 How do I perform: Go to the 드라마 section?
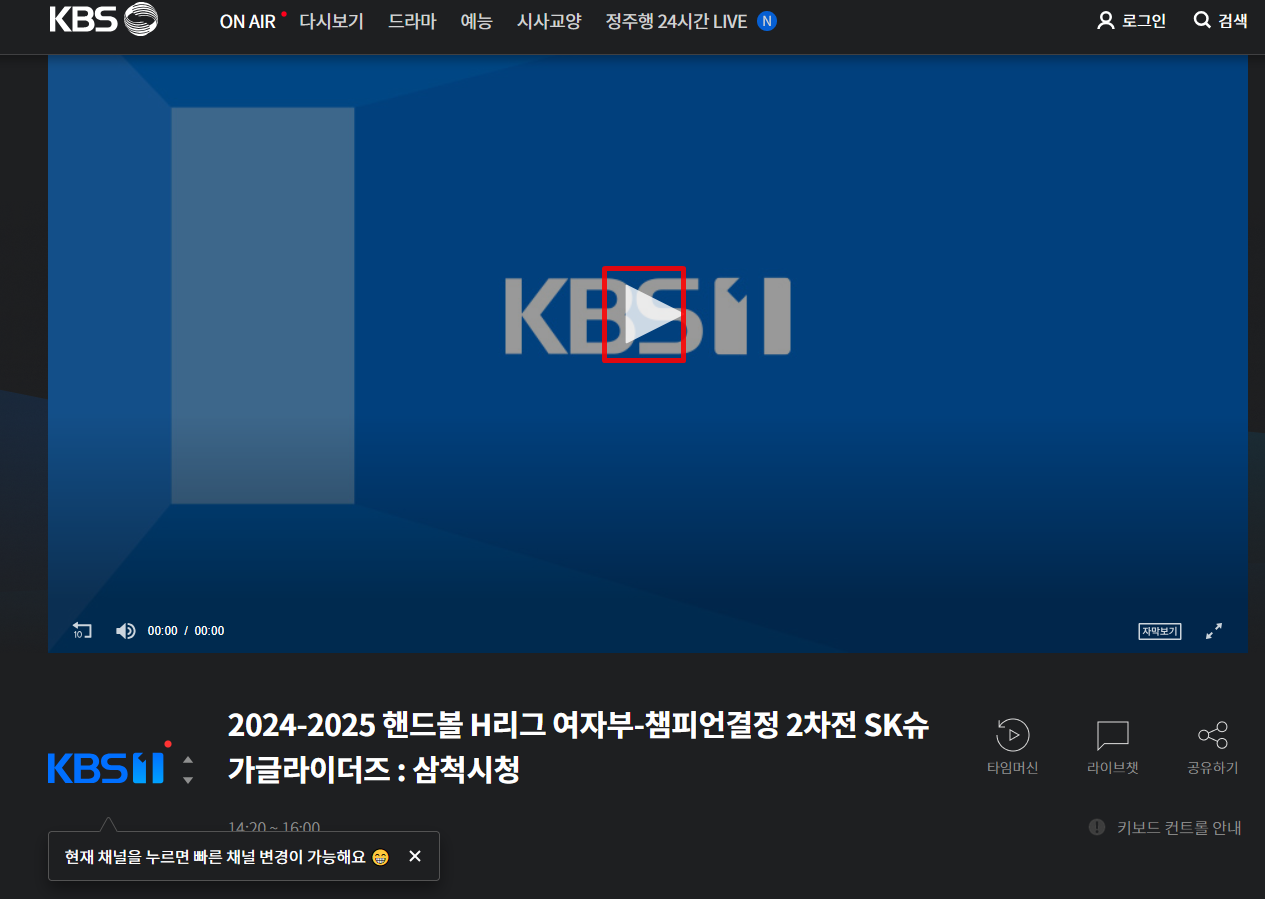pos(412,21)
